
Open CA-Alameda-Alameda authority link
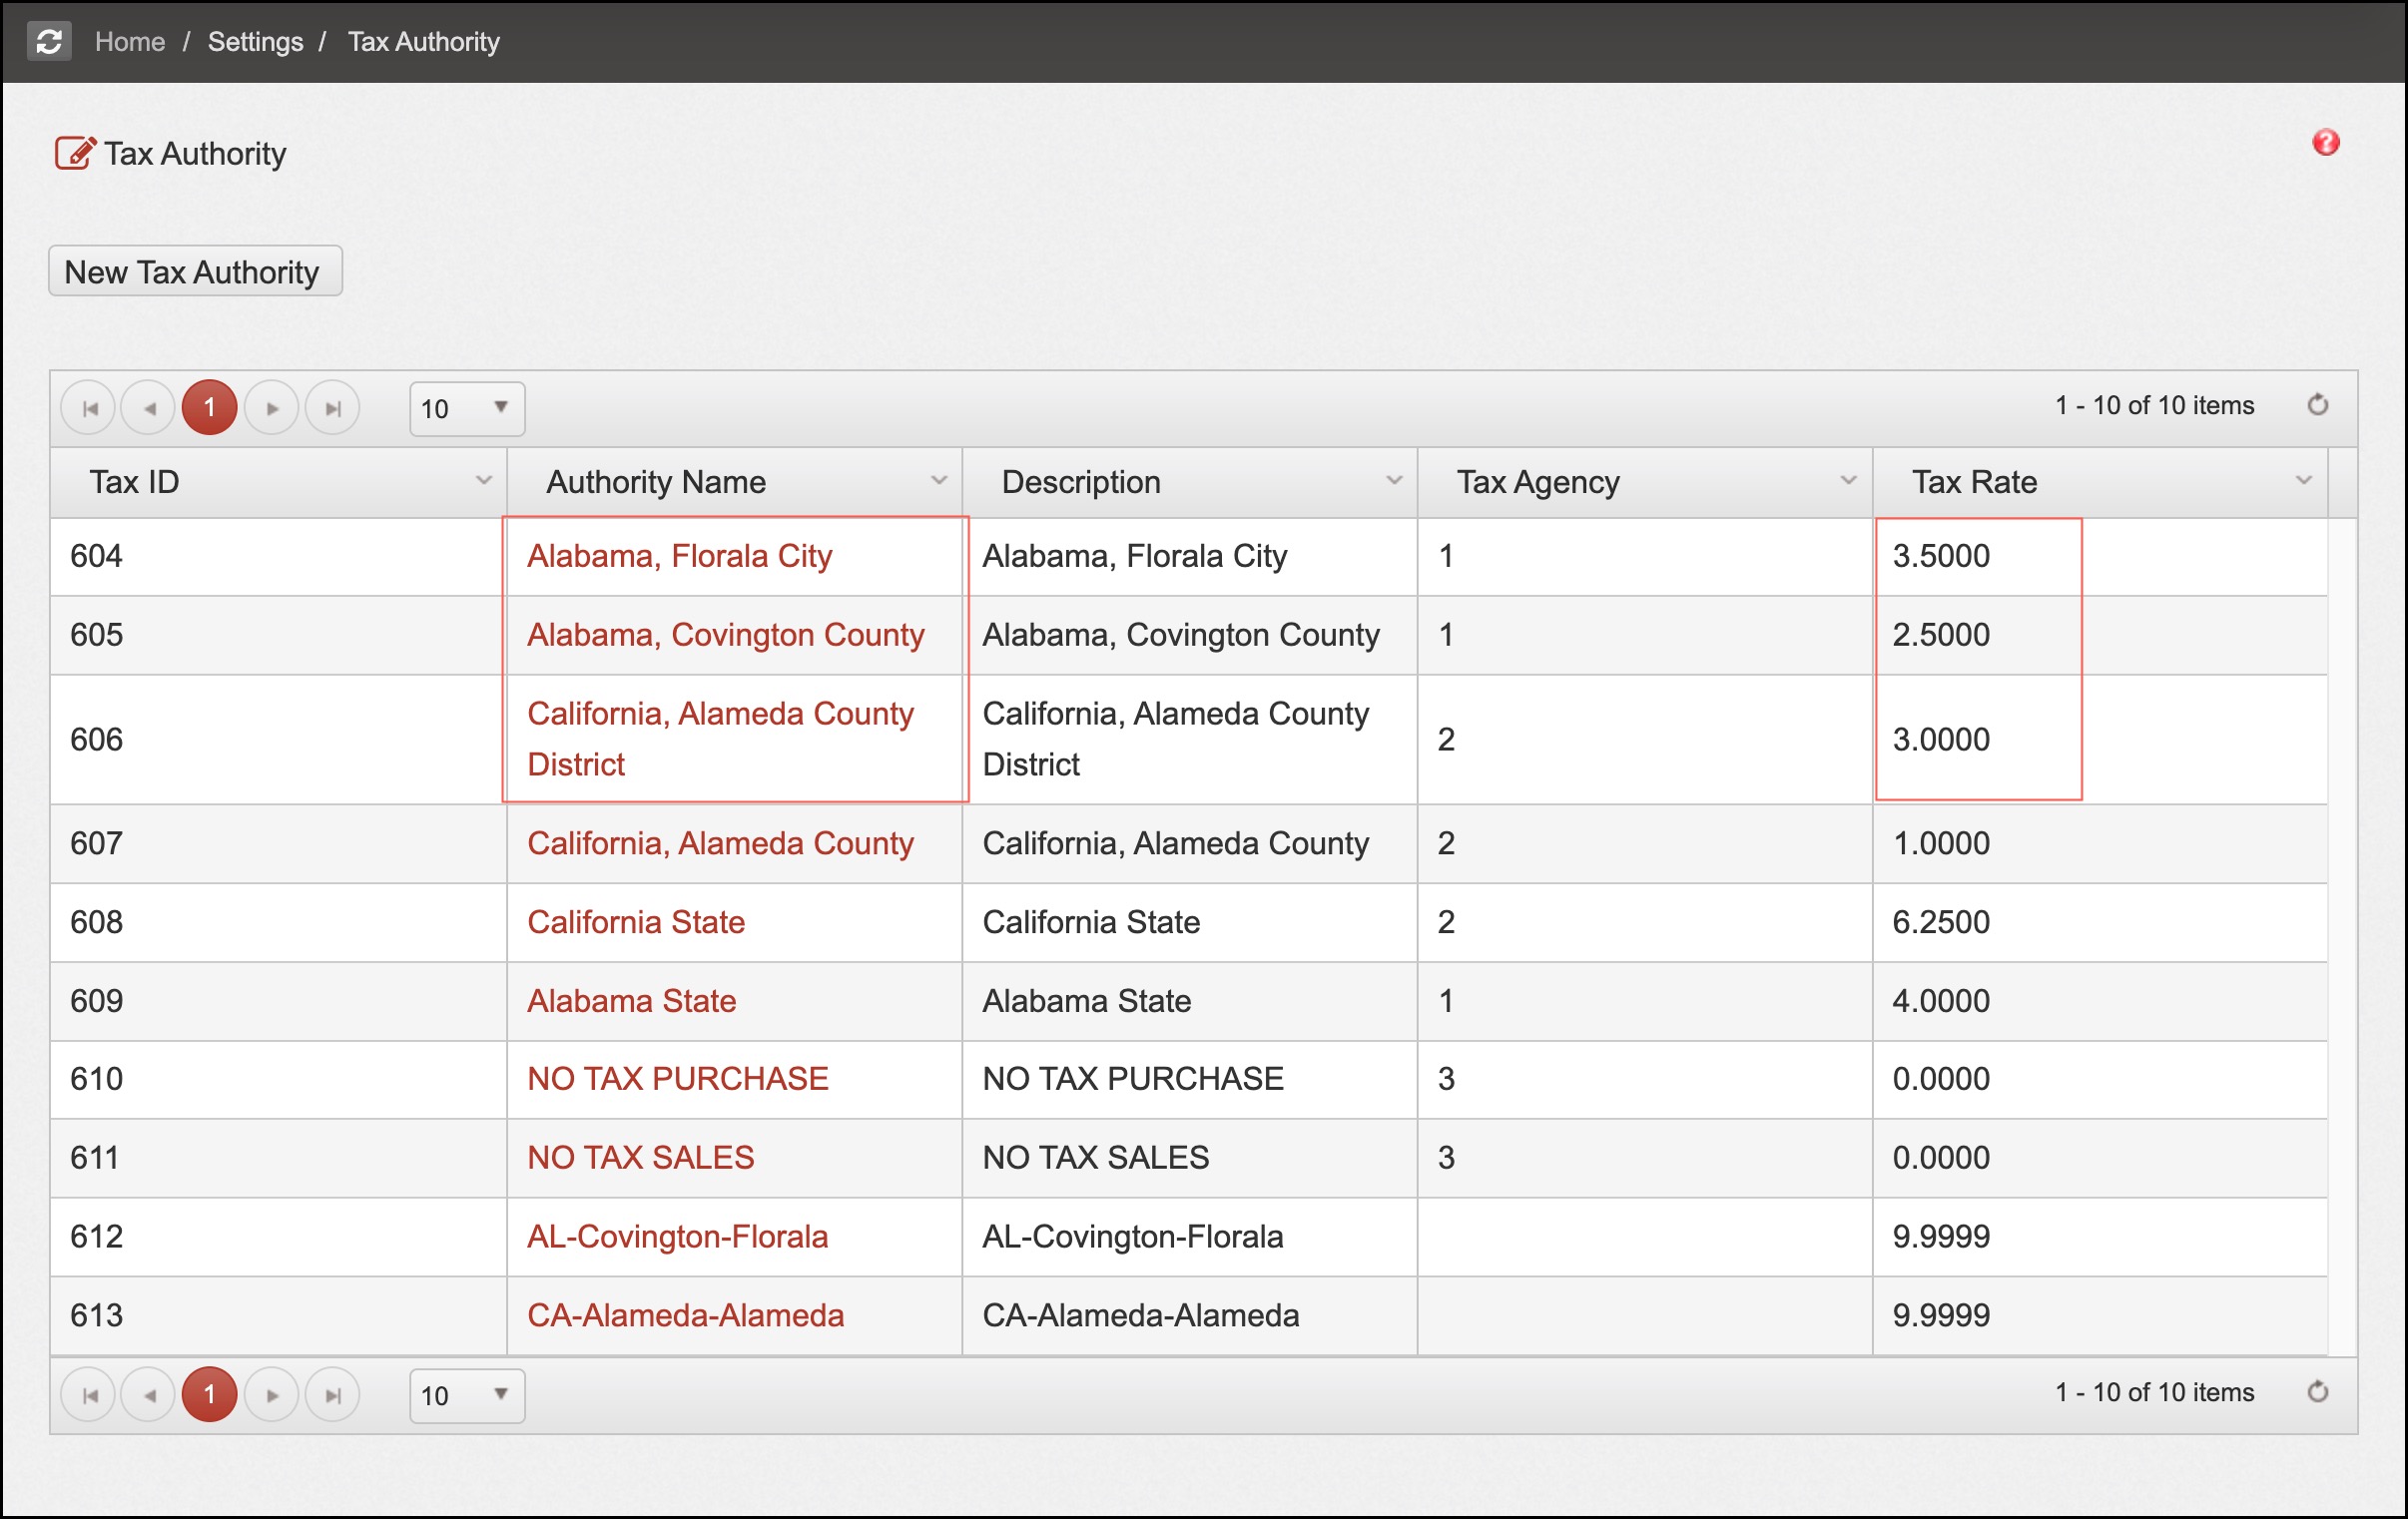(686, 1316)
